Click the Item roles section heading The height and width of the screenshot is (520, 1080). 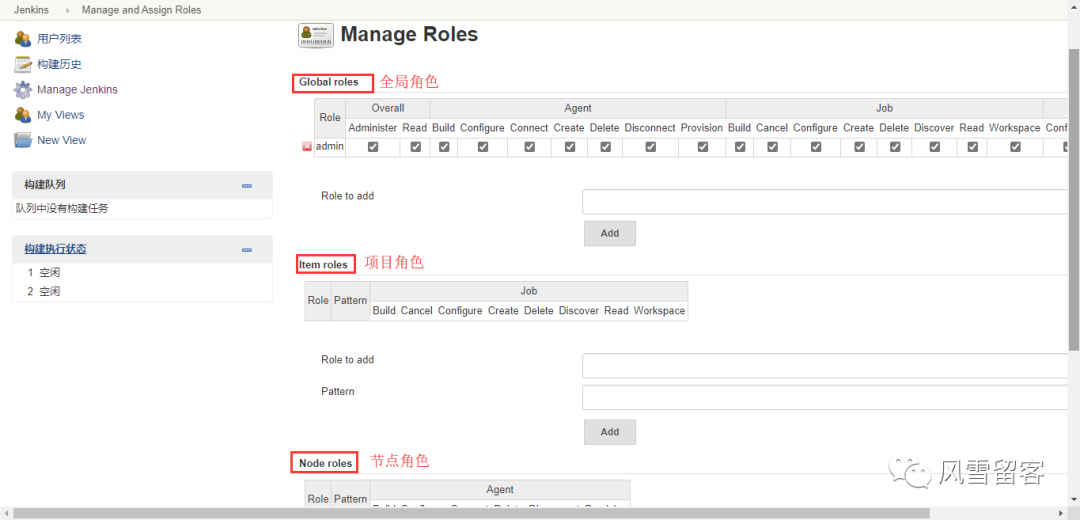(324, 264)
